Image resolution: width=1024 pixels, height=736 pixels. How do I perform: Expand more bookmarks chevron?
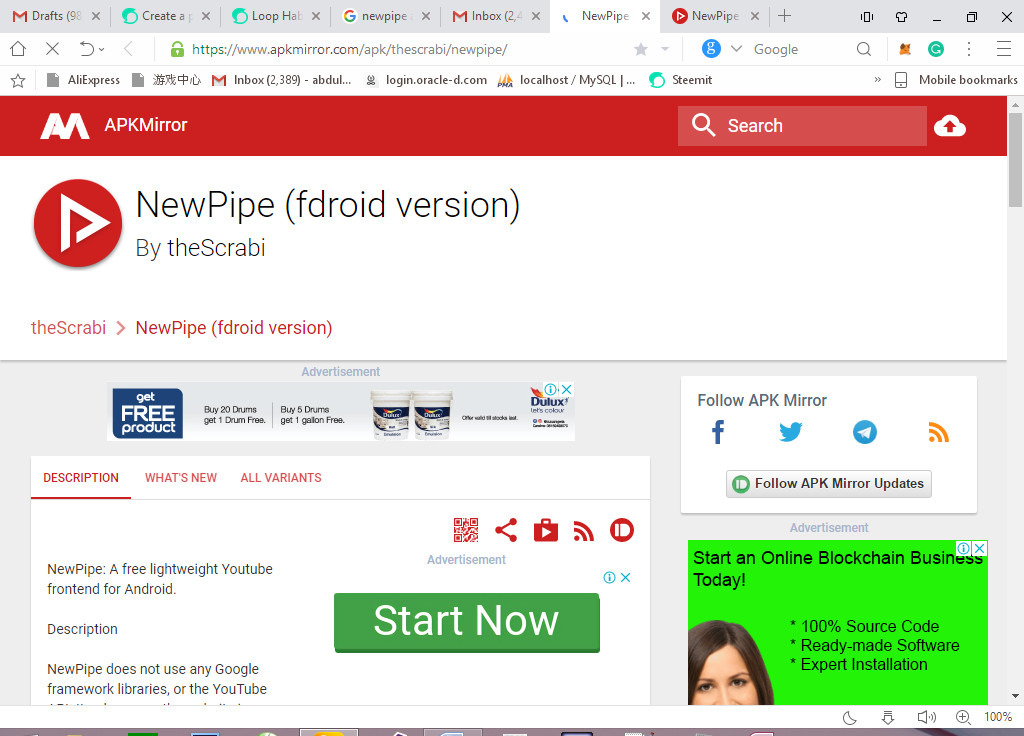pyautogui.click(x=878, y=80)
